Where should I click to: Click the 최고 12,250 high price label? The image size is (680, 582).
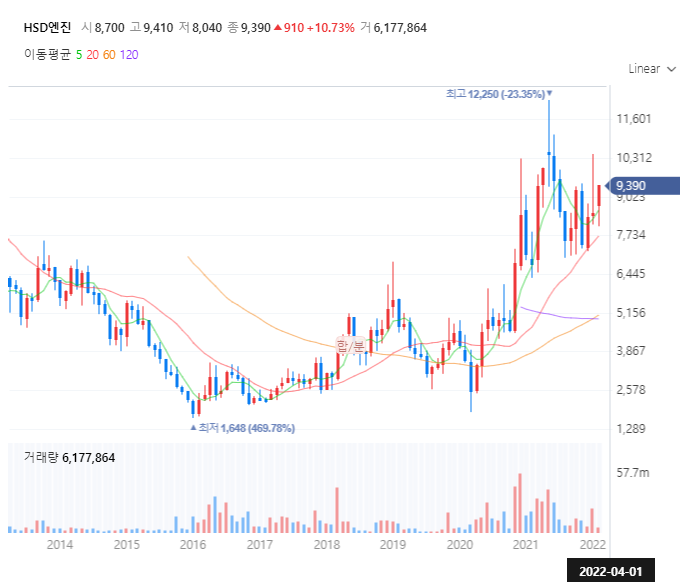[499, 94]
